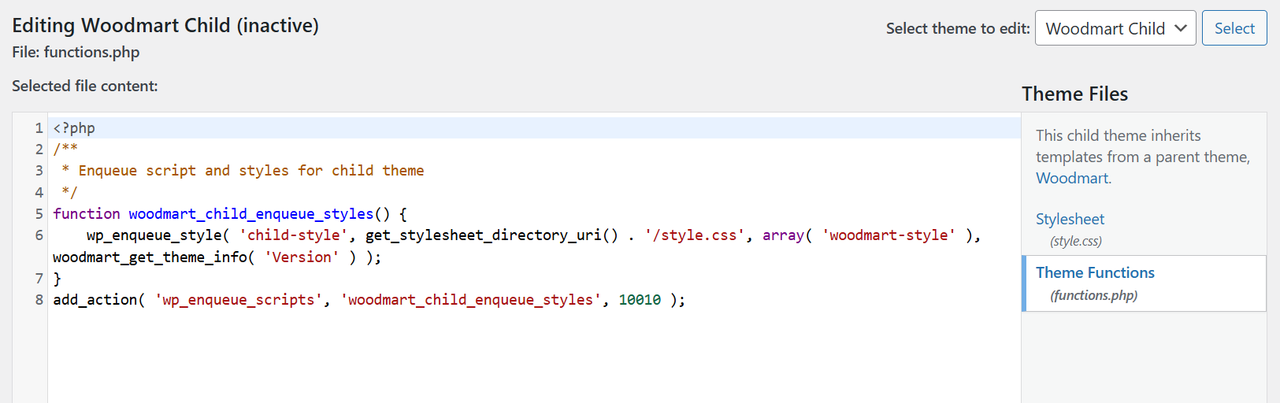The height and width of the screenshot is (403, 1280).
Task: Click the 'Selected file content:' label
Action: 85,86
